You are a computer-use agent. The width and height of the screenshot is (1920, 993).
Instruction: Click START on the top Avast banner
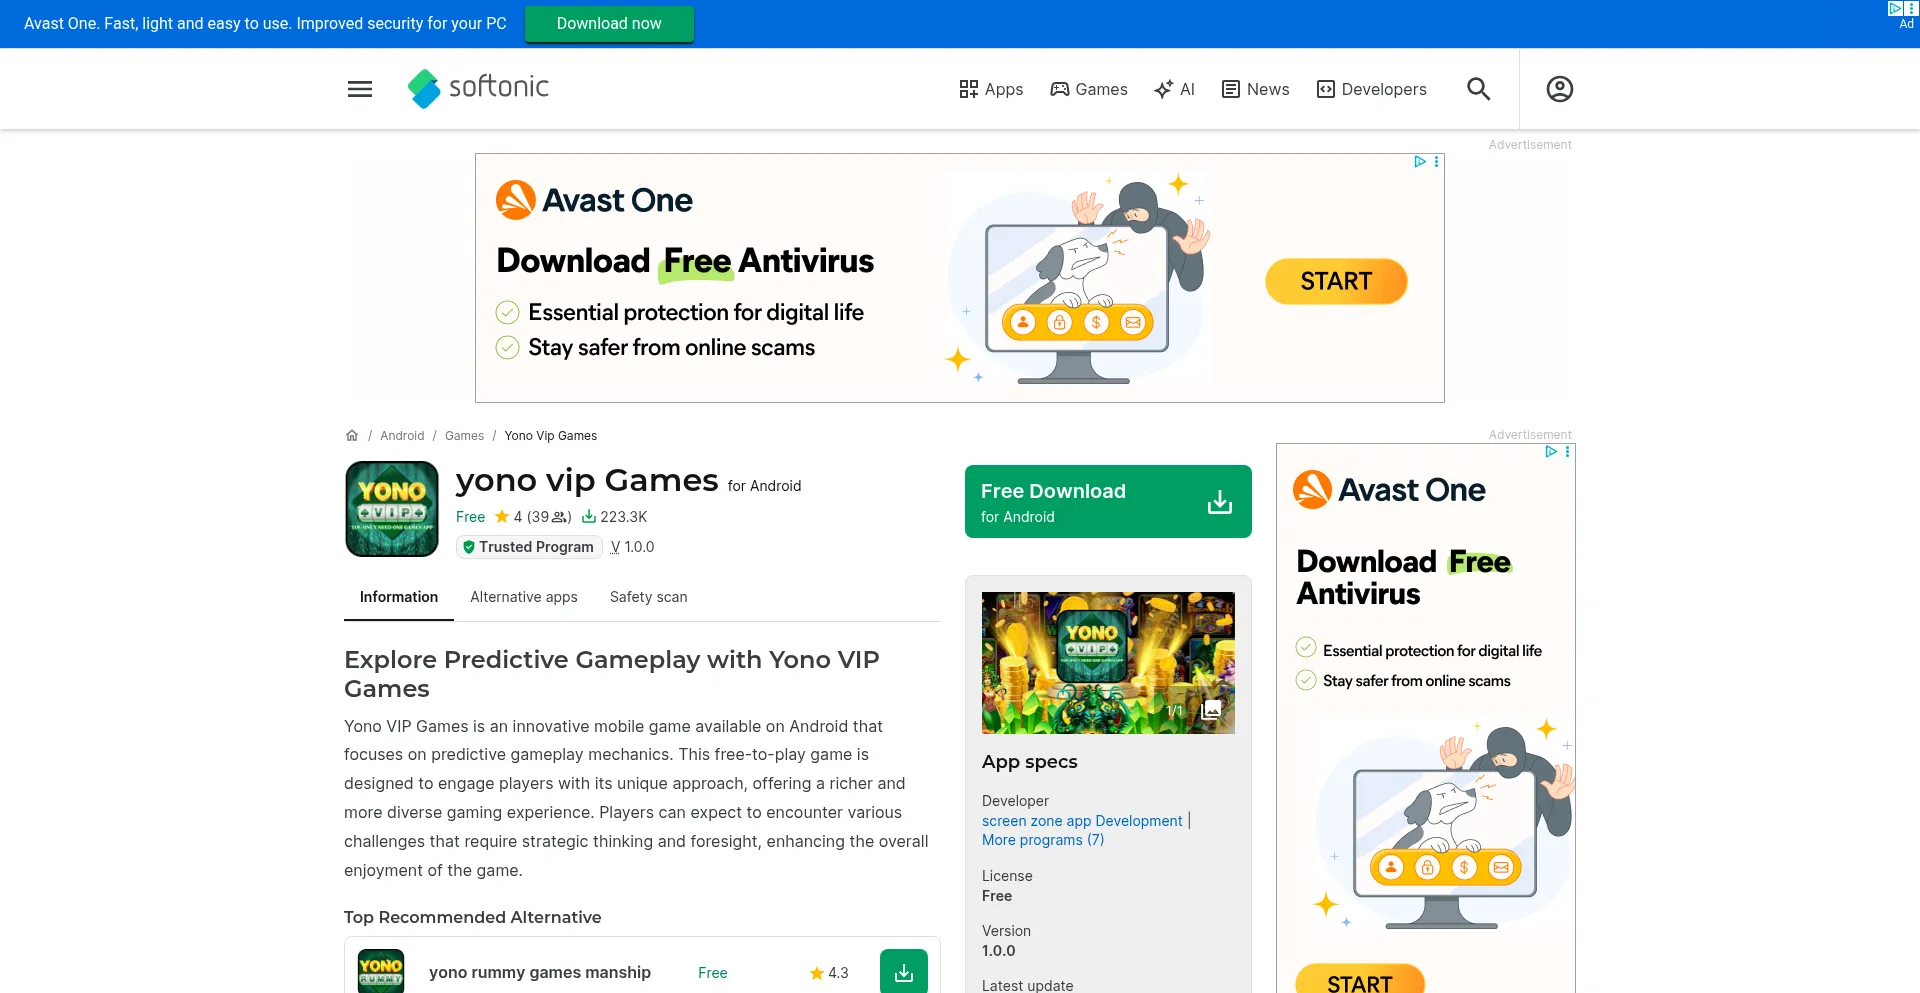(x=1336, y=281)
